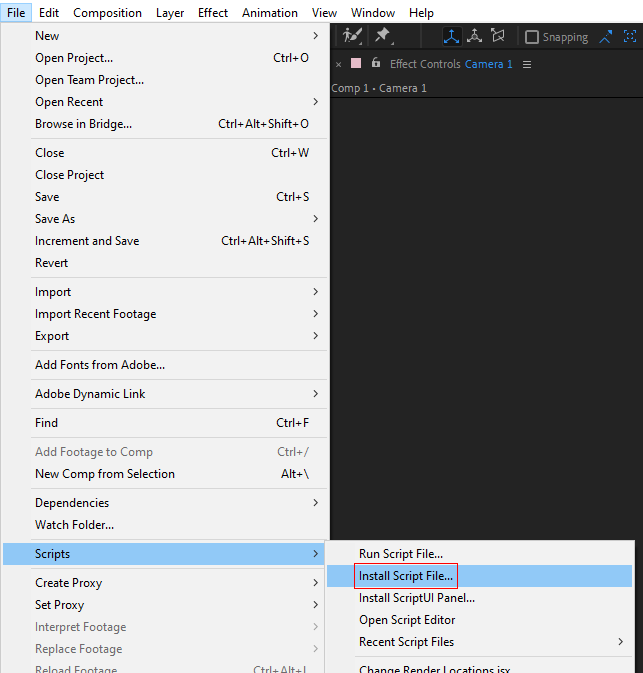This screenshot has height=673, width=643.
Task: Click the pink label color swatch
Action: pyautogui.click(x=356, y=63)
